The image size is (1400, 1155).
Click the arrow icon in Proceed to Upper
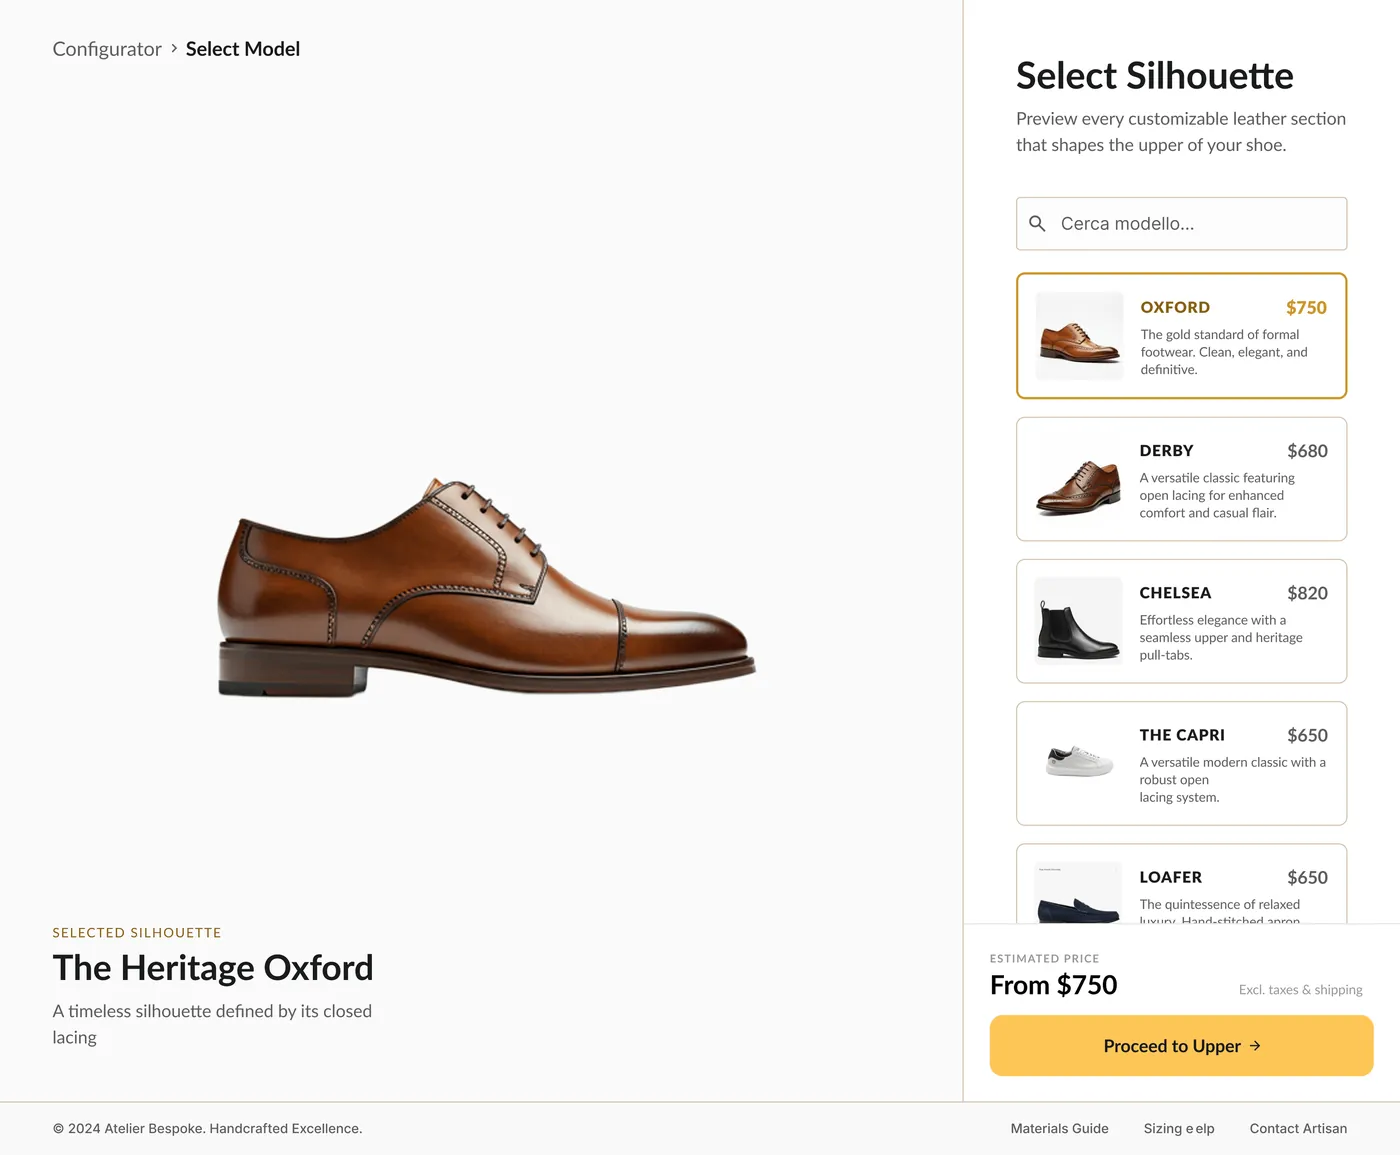(1255, 1046)
